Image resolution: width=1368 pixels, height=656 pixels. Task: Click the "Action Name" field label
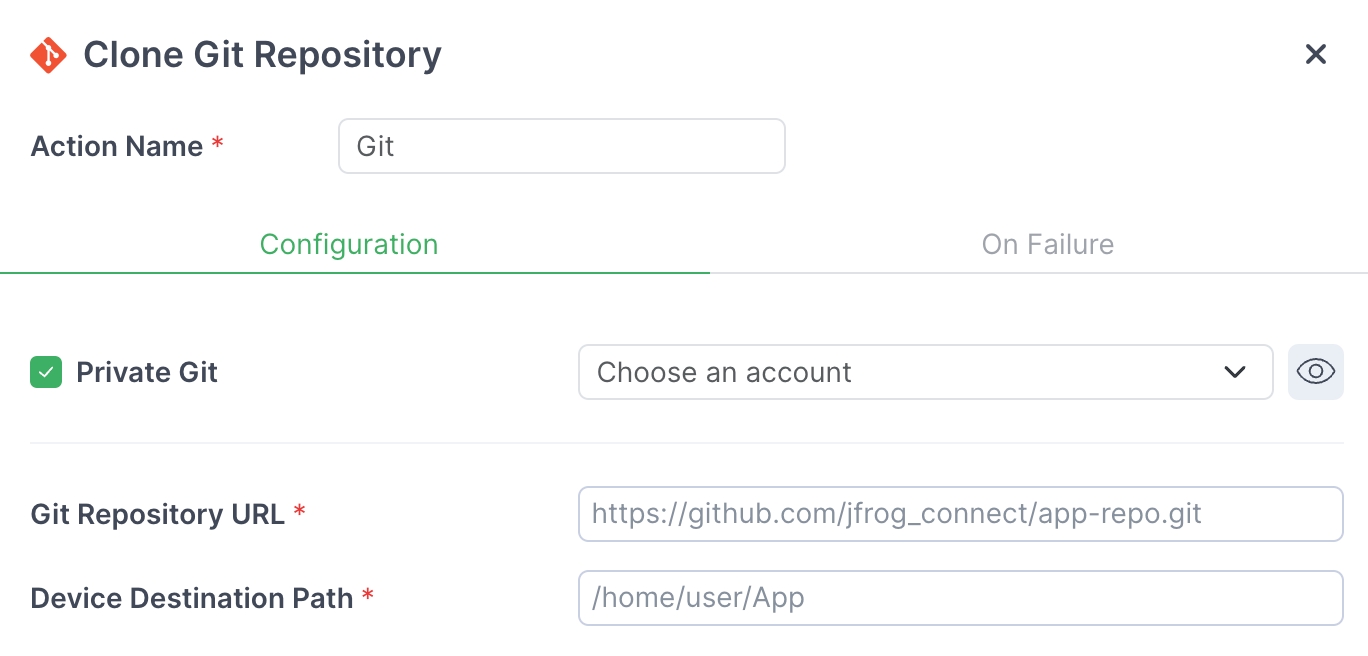pyautogui.click(x=117, y=147)
